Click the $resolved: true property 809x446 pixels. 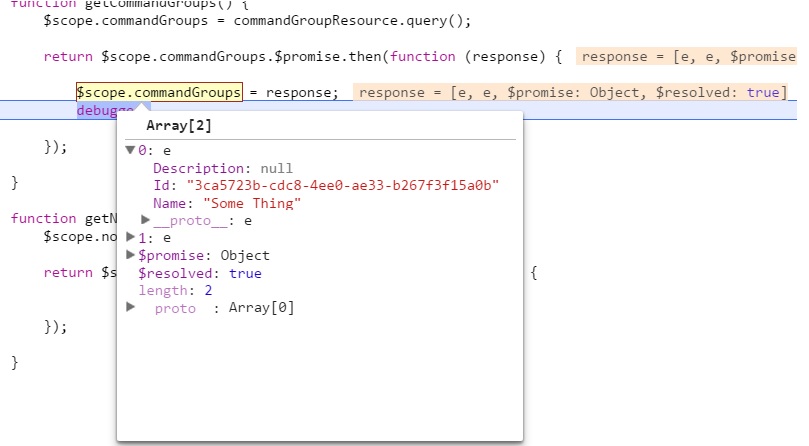tap(200, 273)
